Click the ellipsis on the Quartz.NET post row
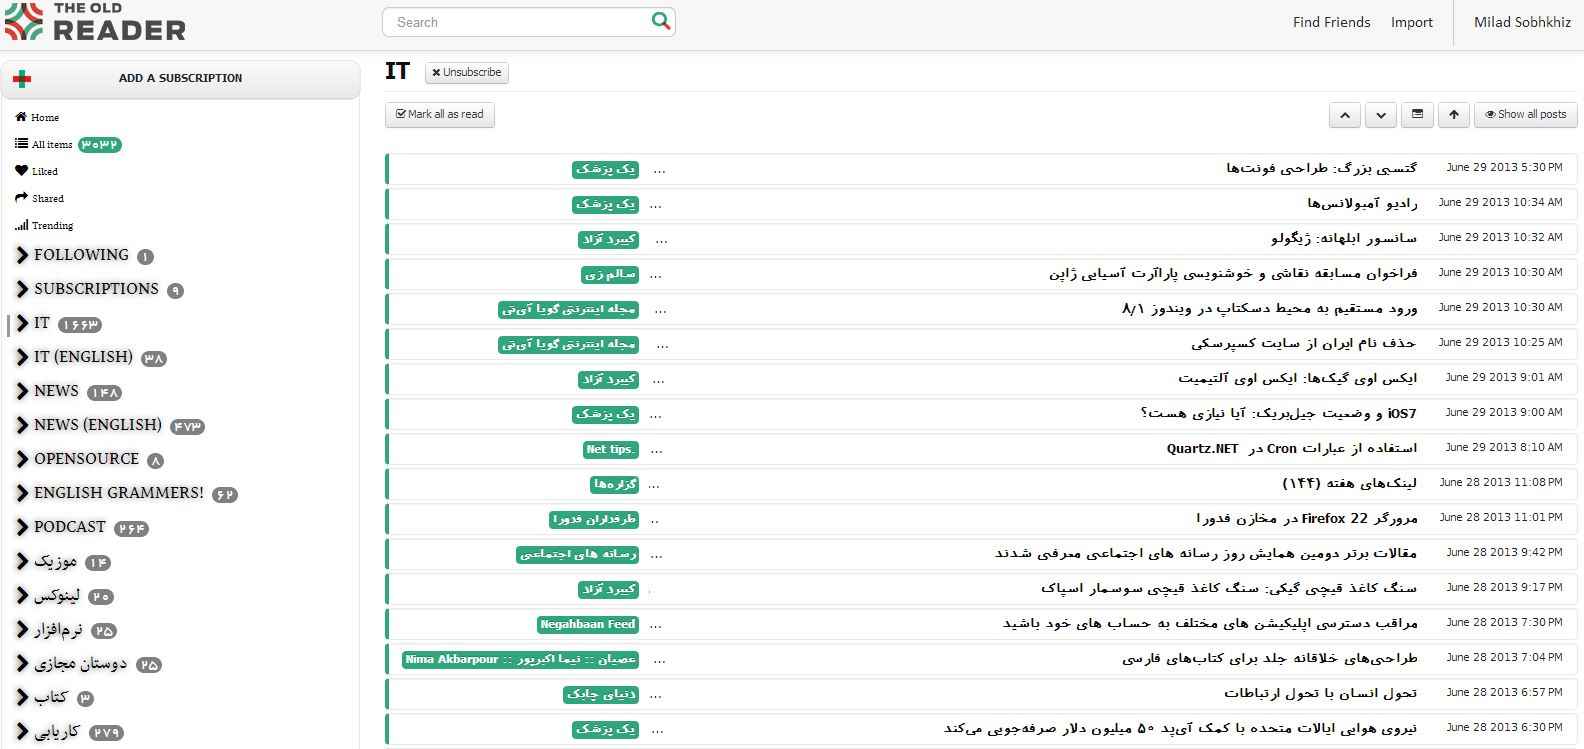Screen dimensions: 1584x749 pyautogui.click(x=657, y=450)
